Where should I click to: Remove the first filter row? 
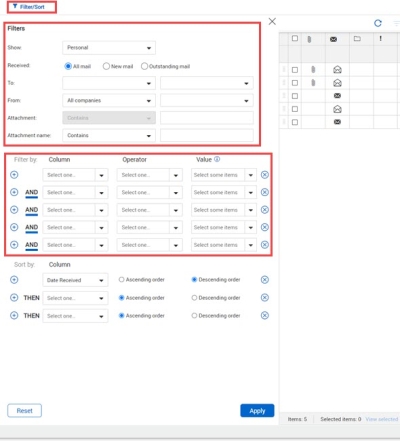265,175
